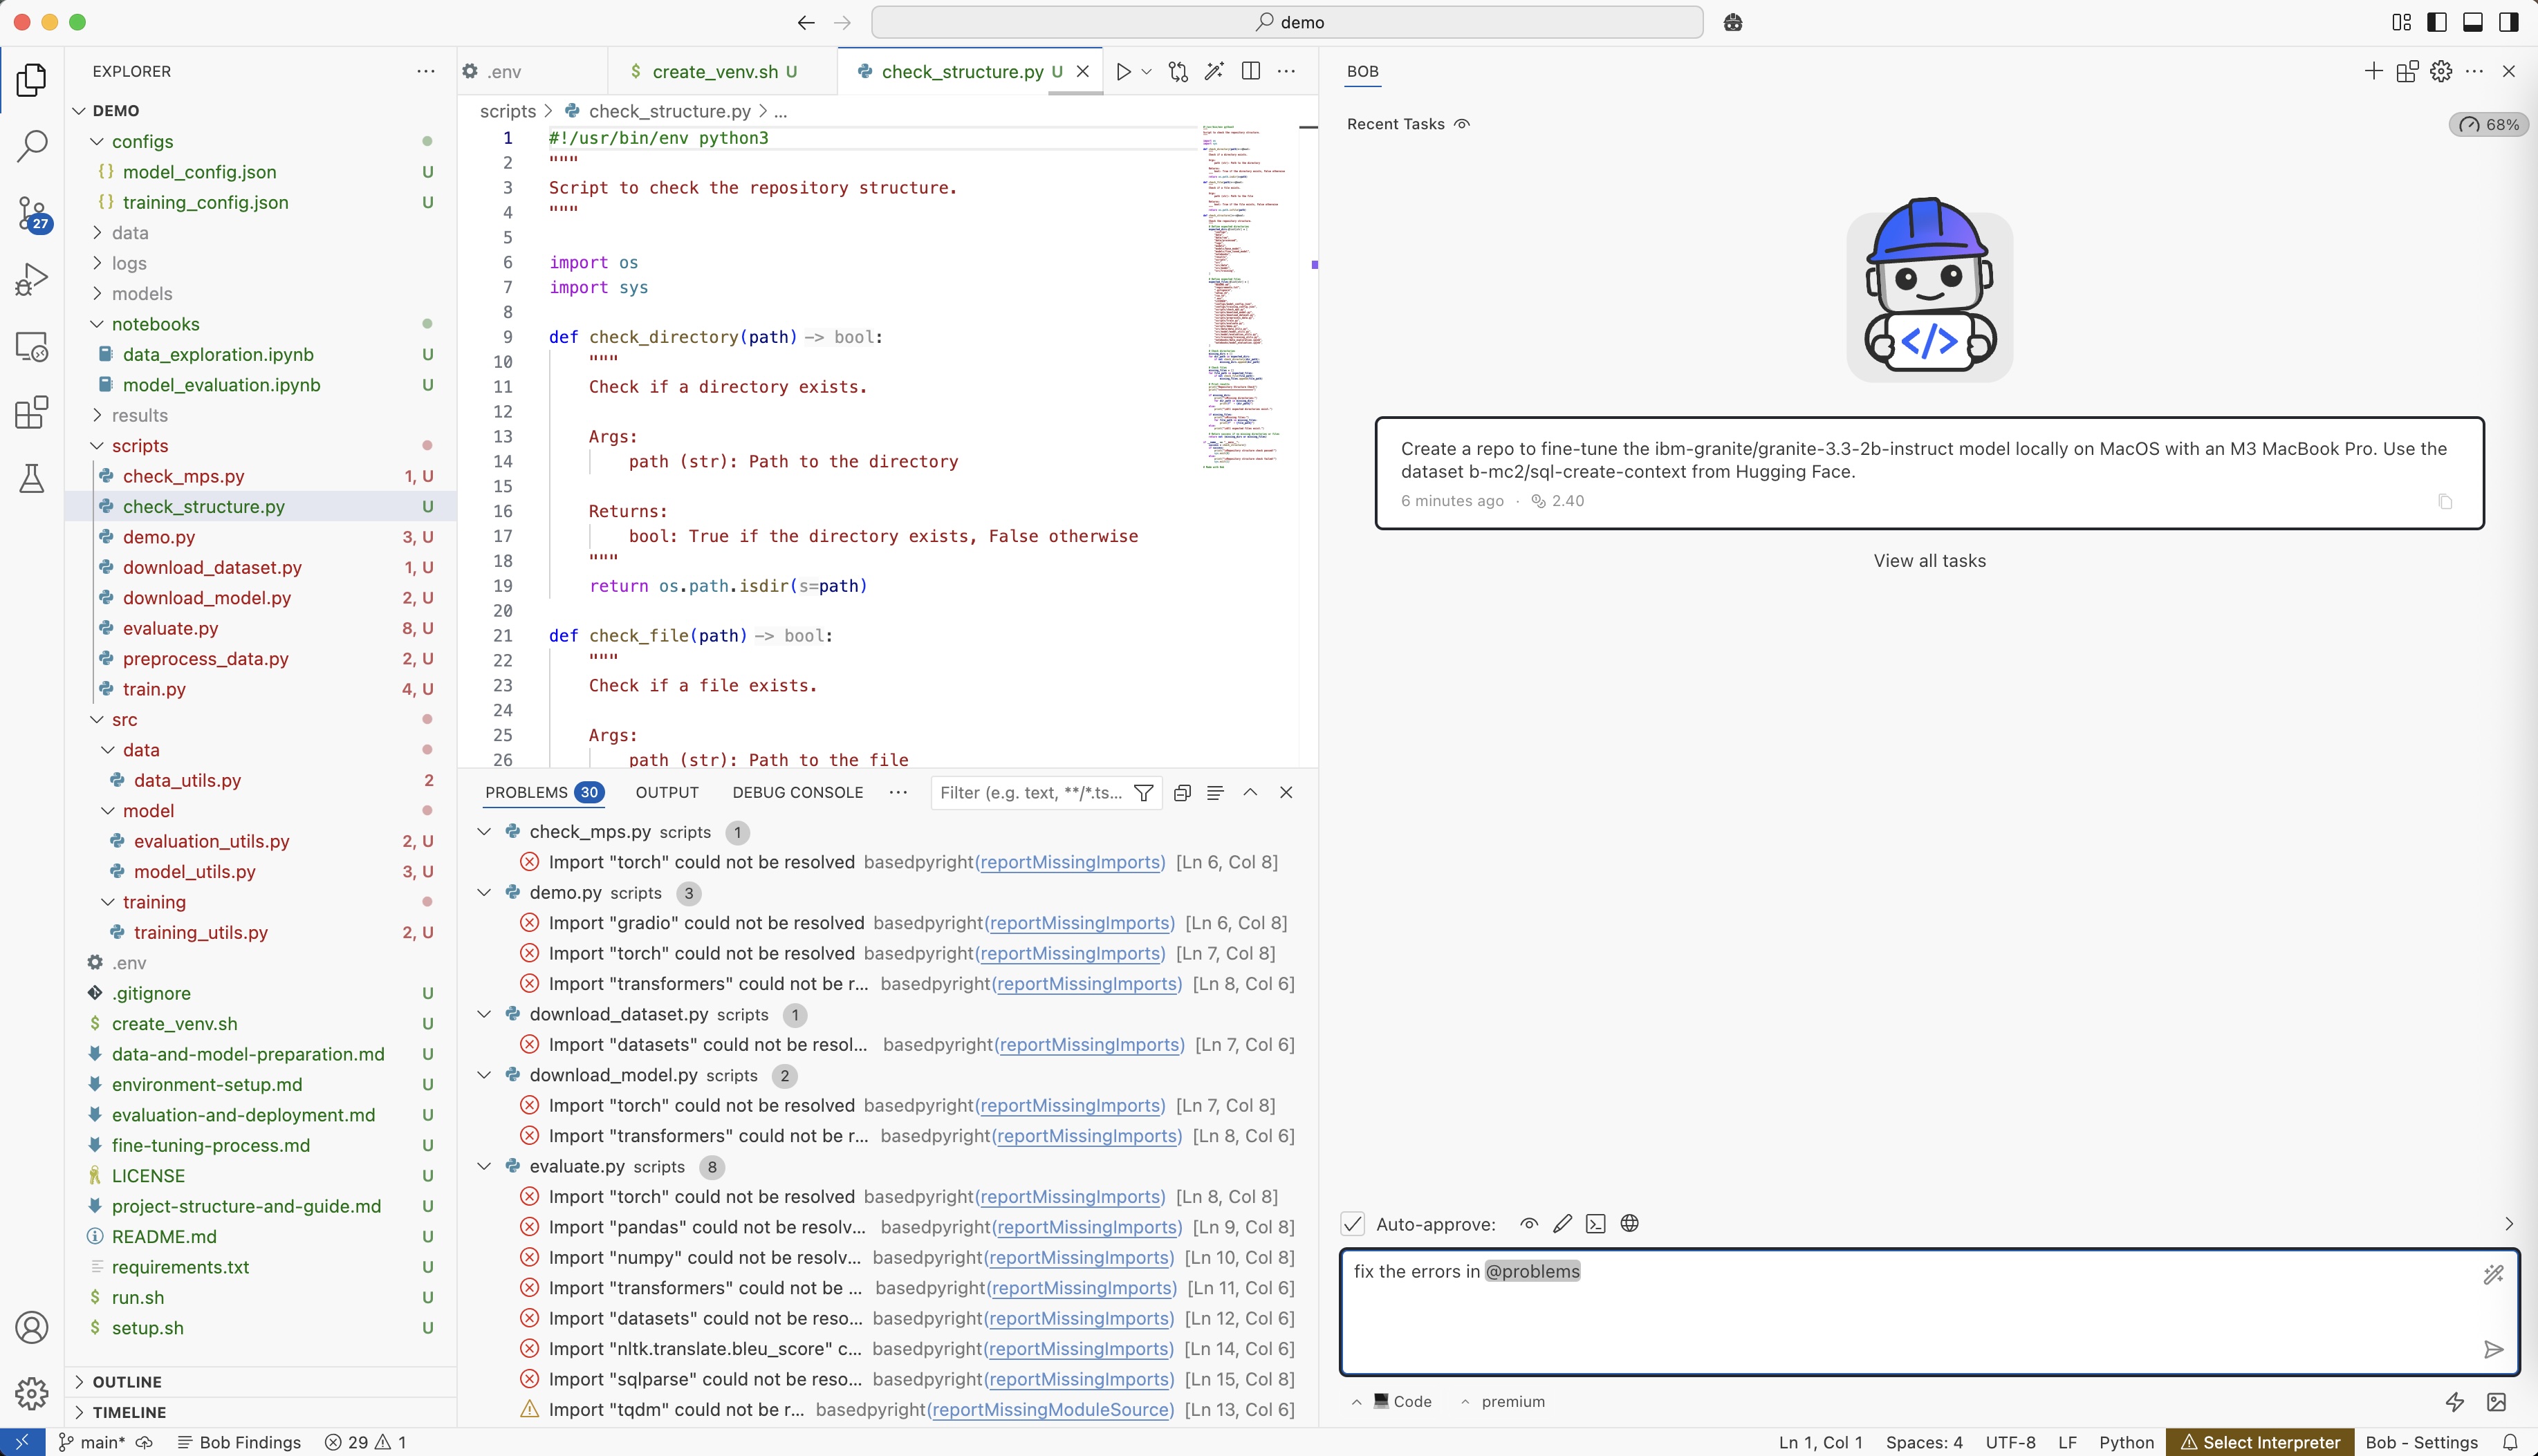Open Bob panel settings gear
This screenshot has width=2538, height=1456.
pyautogui.click(x=2441, y=71)
